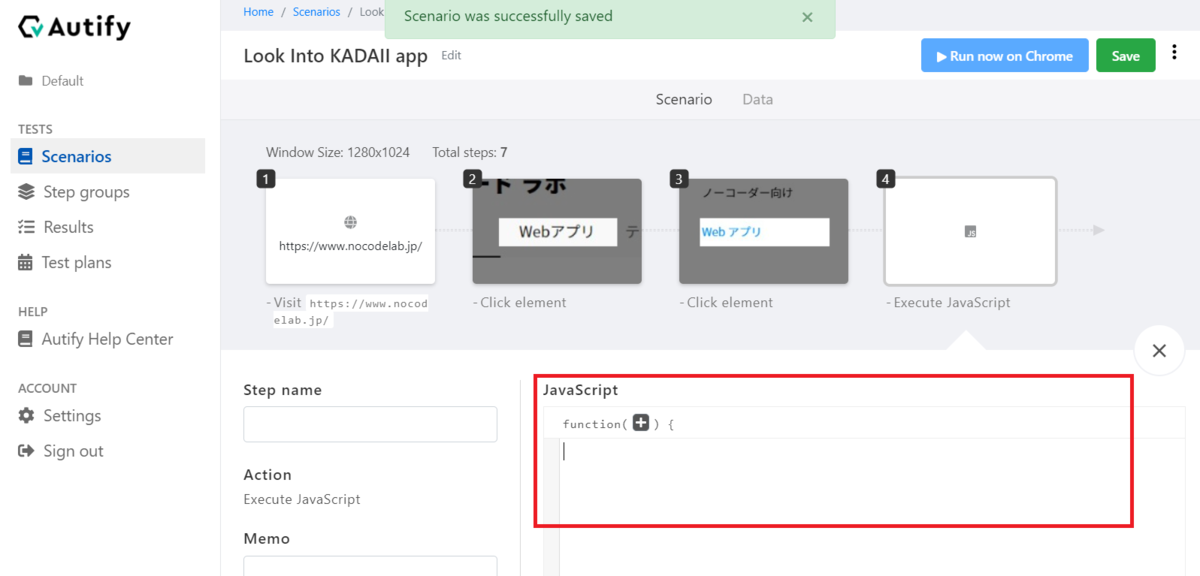Viewport: 1200px width, 576px height.
Task: Open the three-dot more options menu
Action: point(1175,54)
